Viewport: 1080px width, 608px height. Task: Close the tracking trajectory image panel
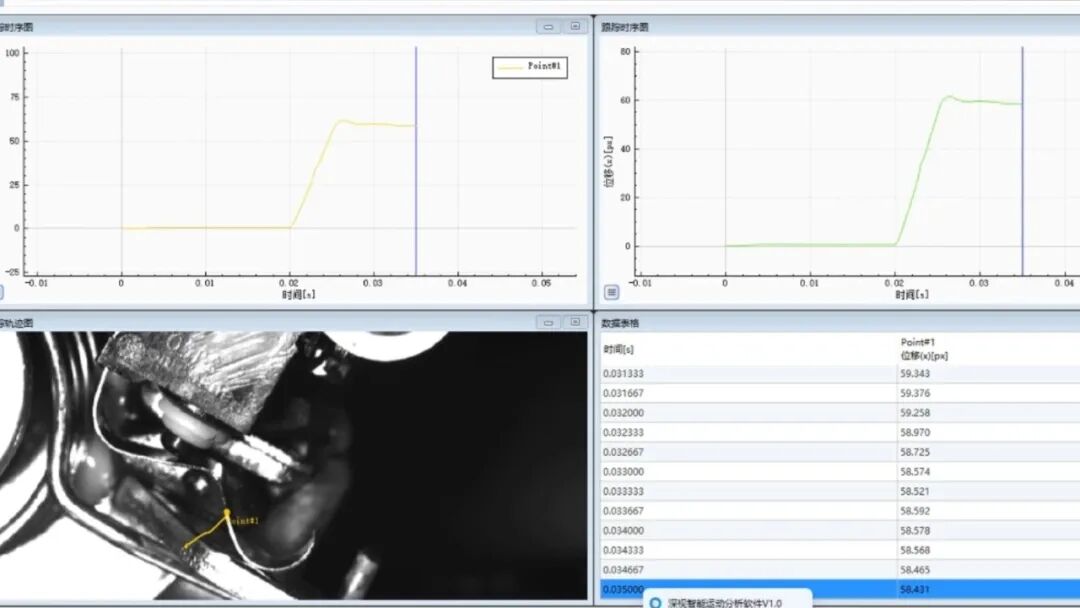[575, 322]
